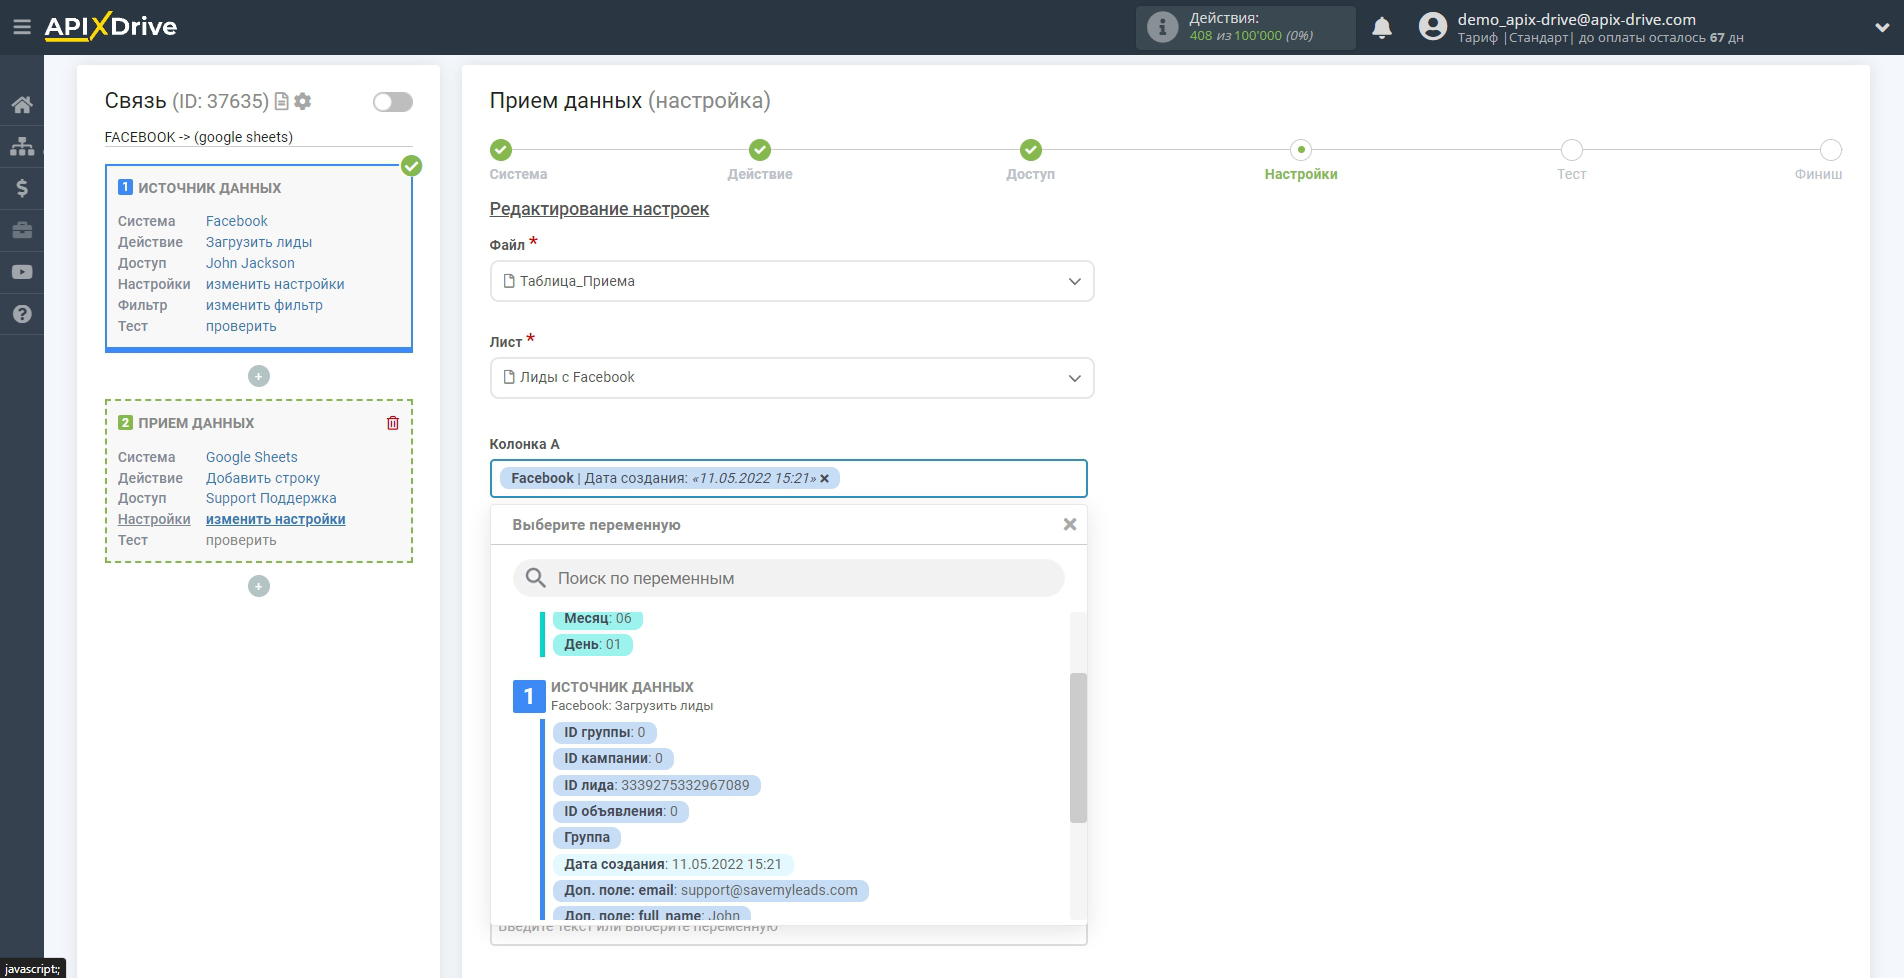The width and height of the screenshot is (1904, 978).
Task: Open the YouTube video sidebar icon
Action: tap(22, 272)
